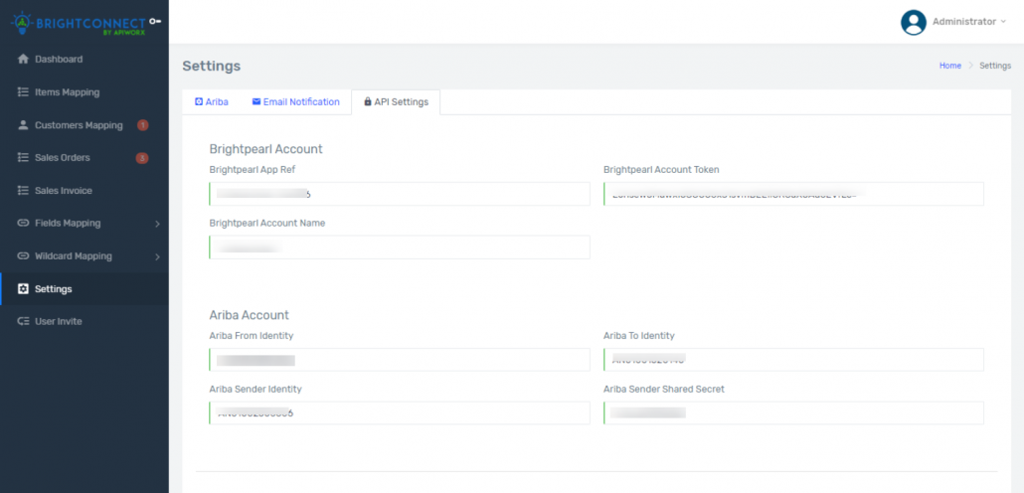This screenshot has width=1024, height=493.
Task: Select the API Settings tab
Action: (396, 102)
